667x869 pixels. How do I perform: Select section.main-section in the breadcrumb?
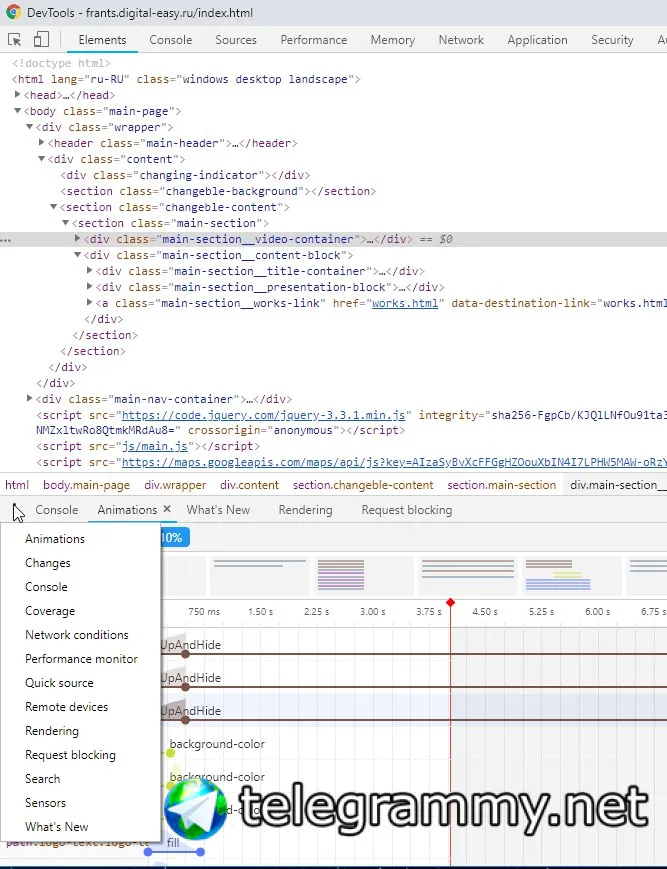[501, 485]
